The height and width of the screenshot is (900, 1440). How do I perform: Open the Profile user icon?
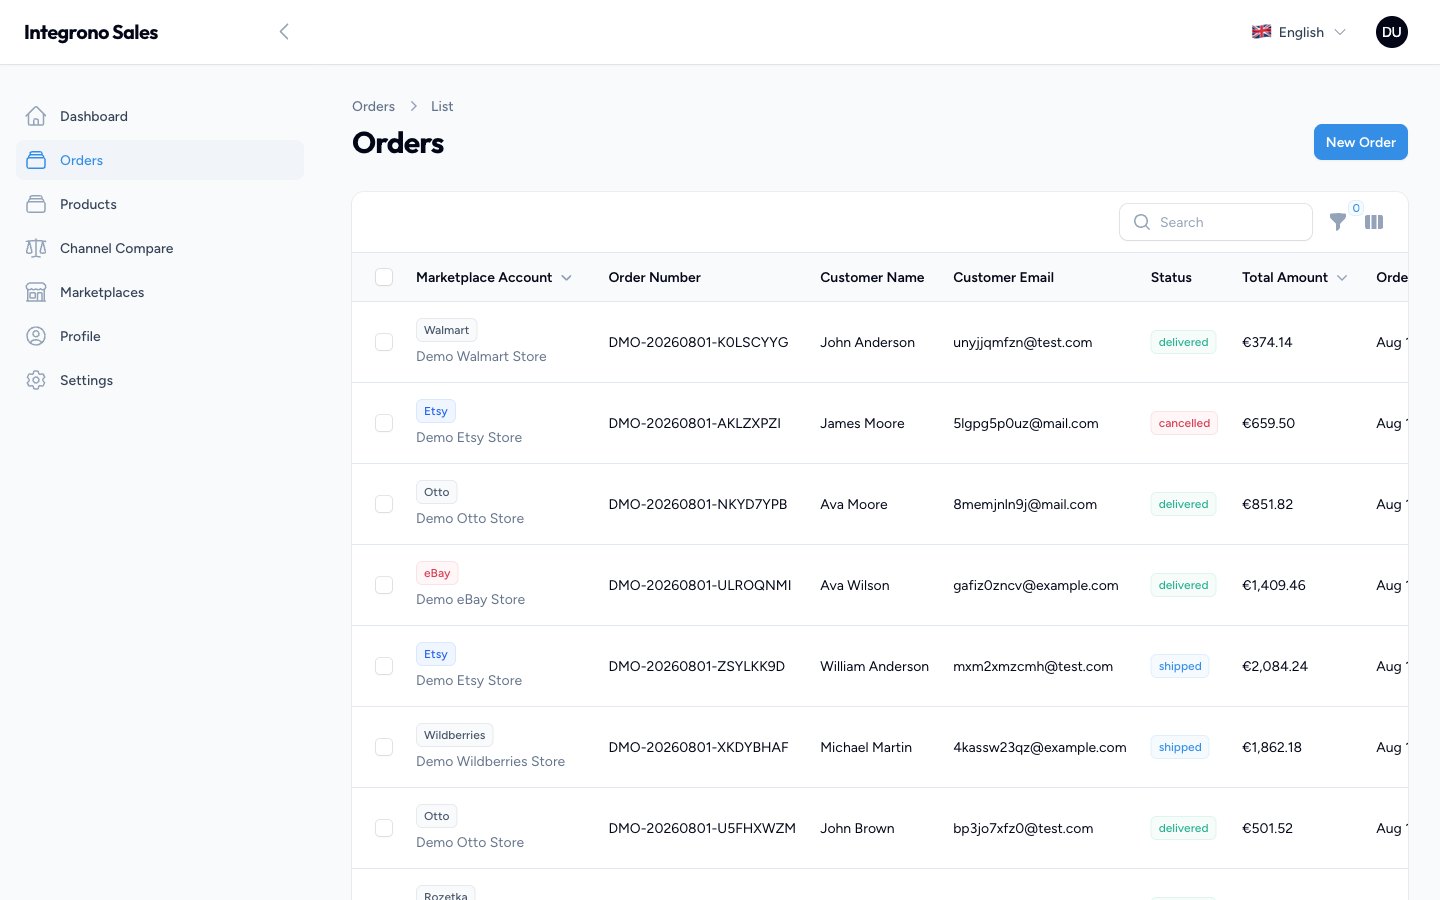(x=36, y=336)
